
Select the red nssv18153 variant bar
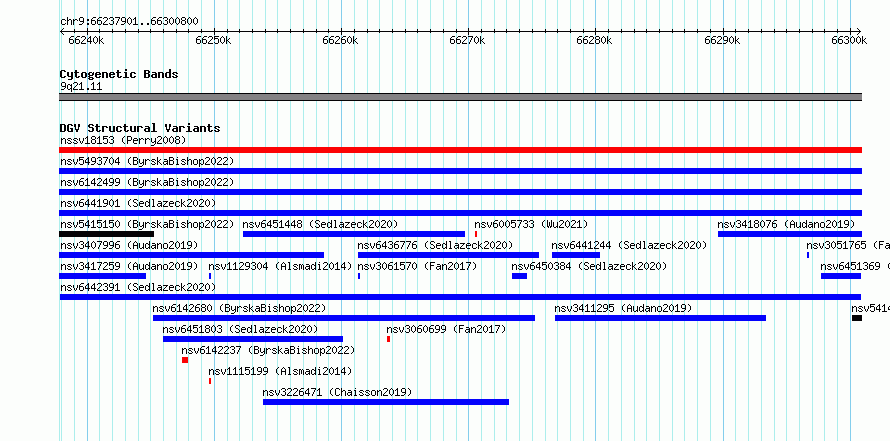[460, 150]
